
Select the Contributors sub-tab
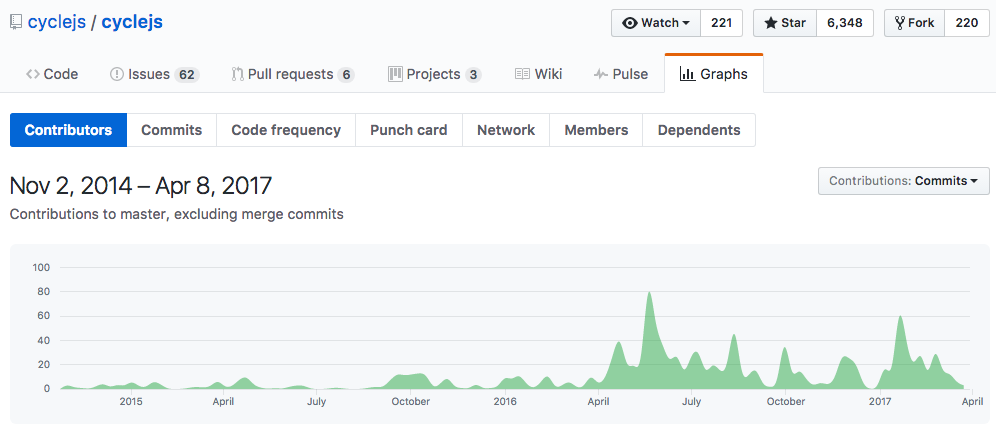[x=69, y=130]
